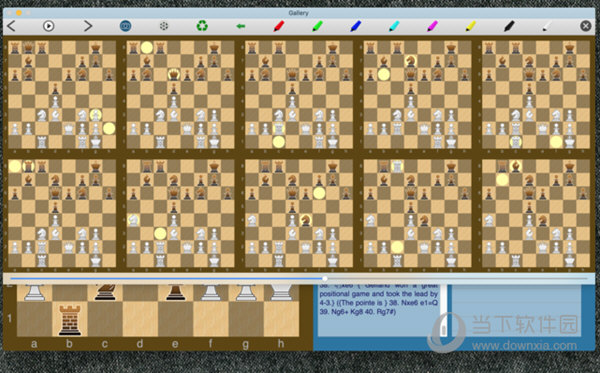Open the fourth board thumbnail in top row
Viewport: 600px width, 373px height.
click(x=417, y=94)
